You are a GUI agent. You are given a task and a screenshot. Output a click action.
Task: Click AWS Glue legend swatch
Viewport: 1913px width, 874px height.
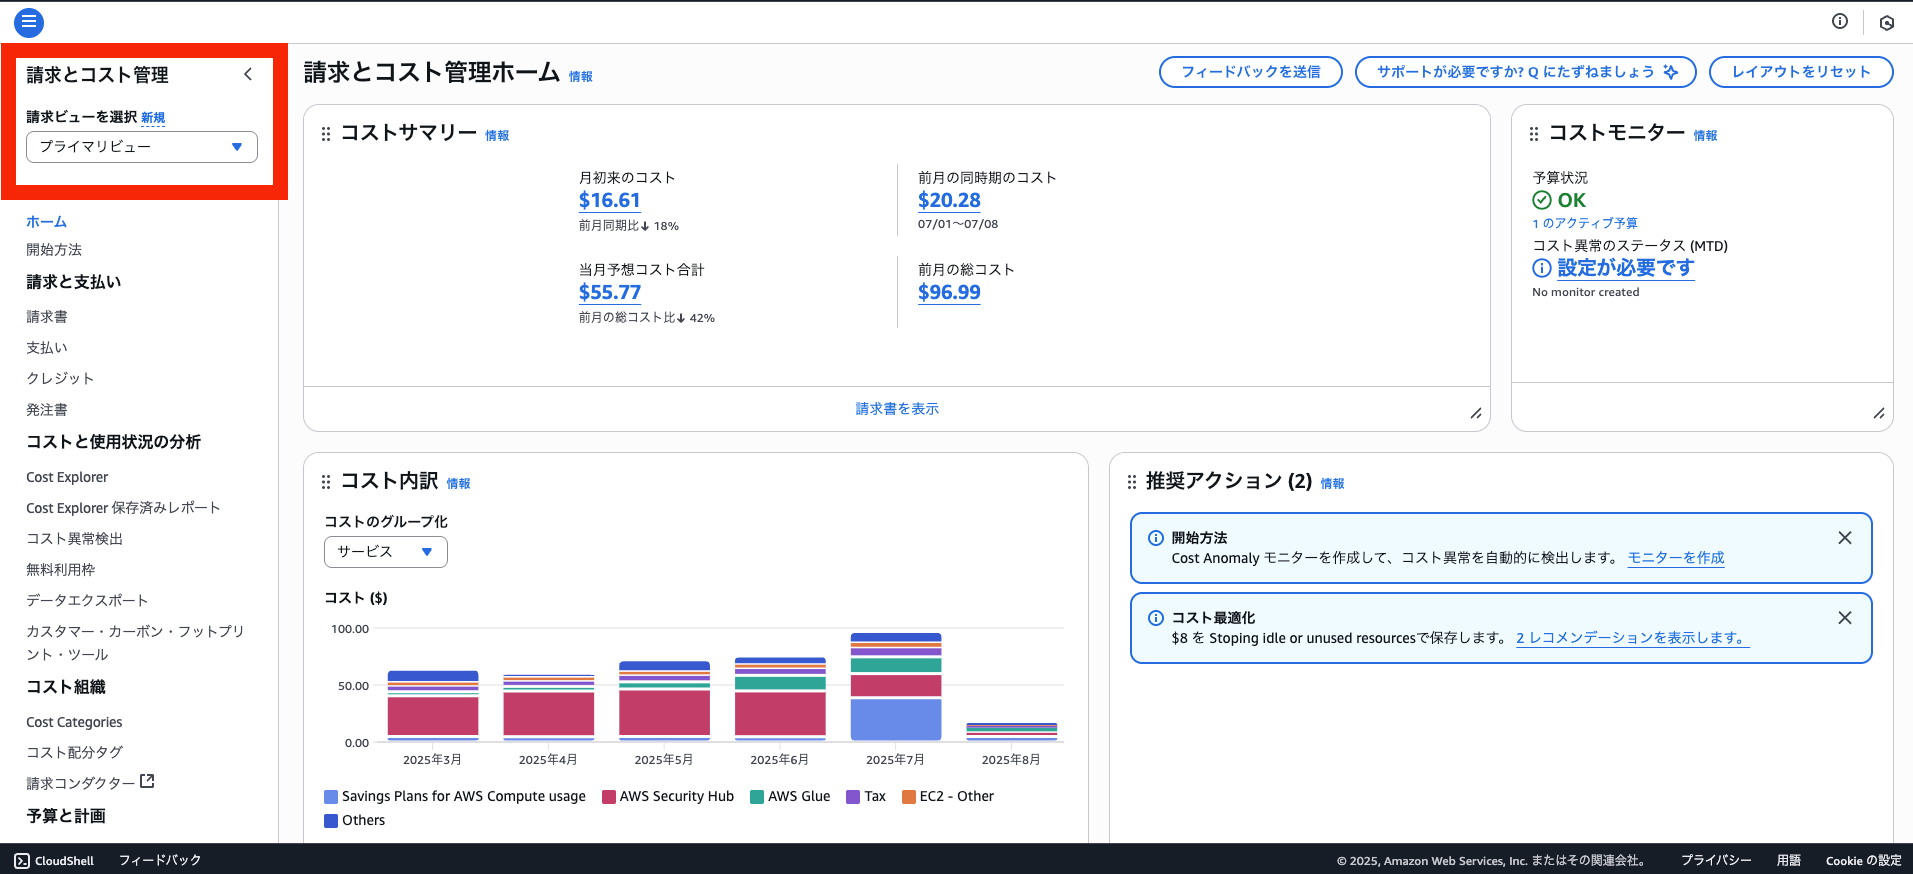pyautogui.click(x=757, y=797)
